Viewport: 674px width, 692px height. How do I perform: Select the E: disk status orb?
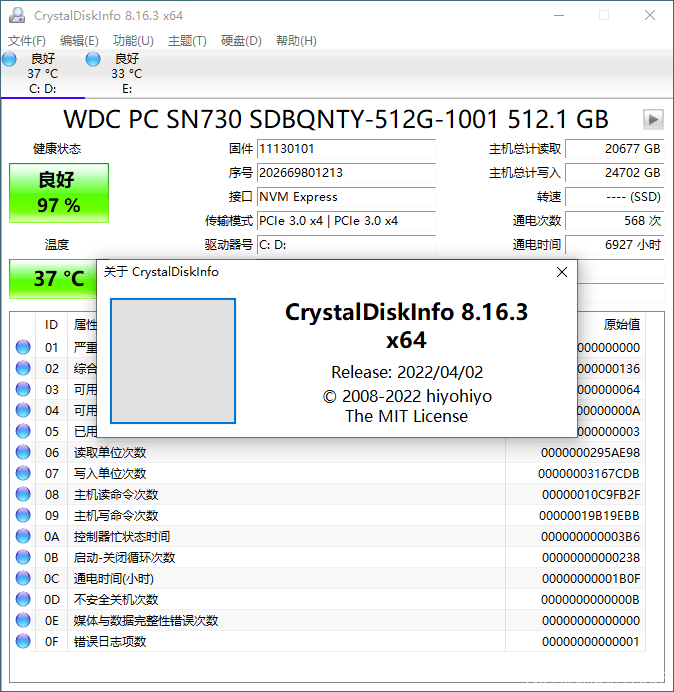(x=94, y=60)
